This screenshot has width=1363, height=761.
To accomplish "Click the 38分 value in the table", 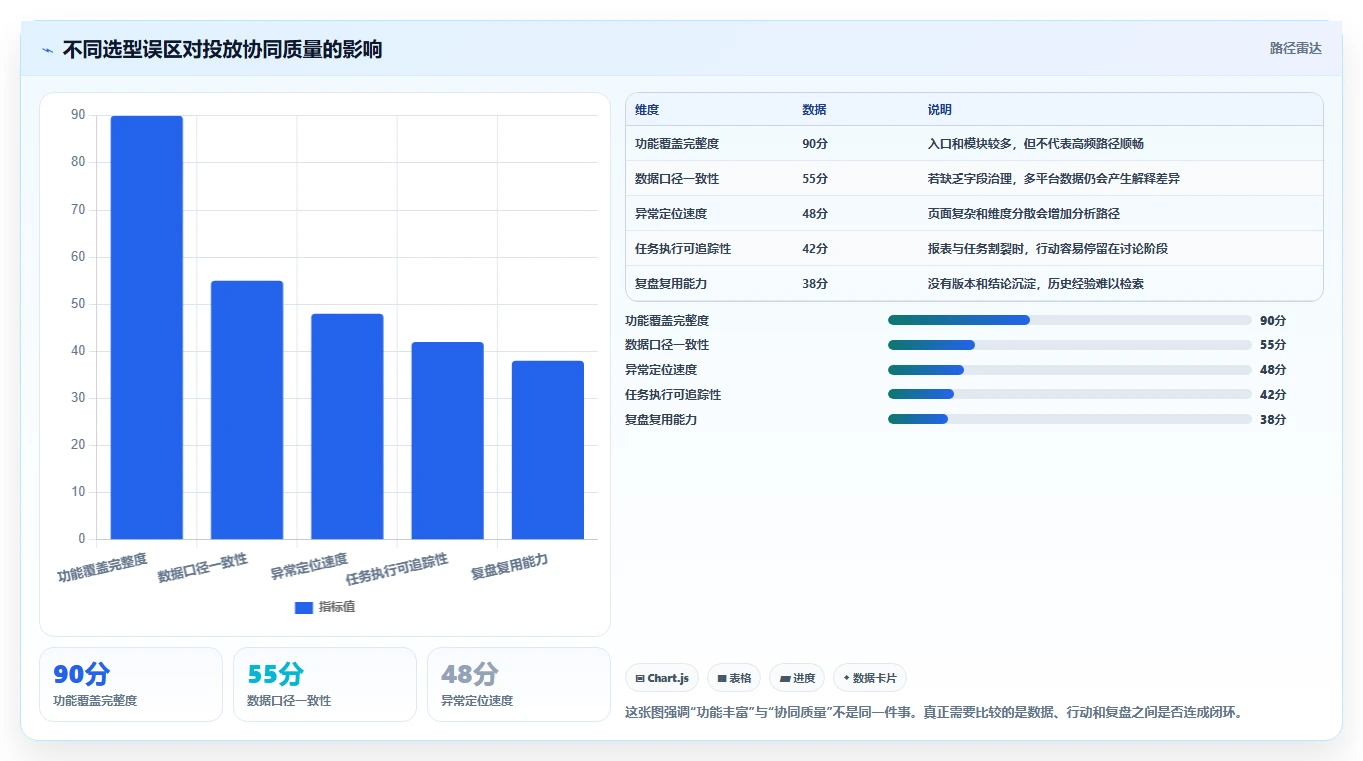I will tap(815, 284).
